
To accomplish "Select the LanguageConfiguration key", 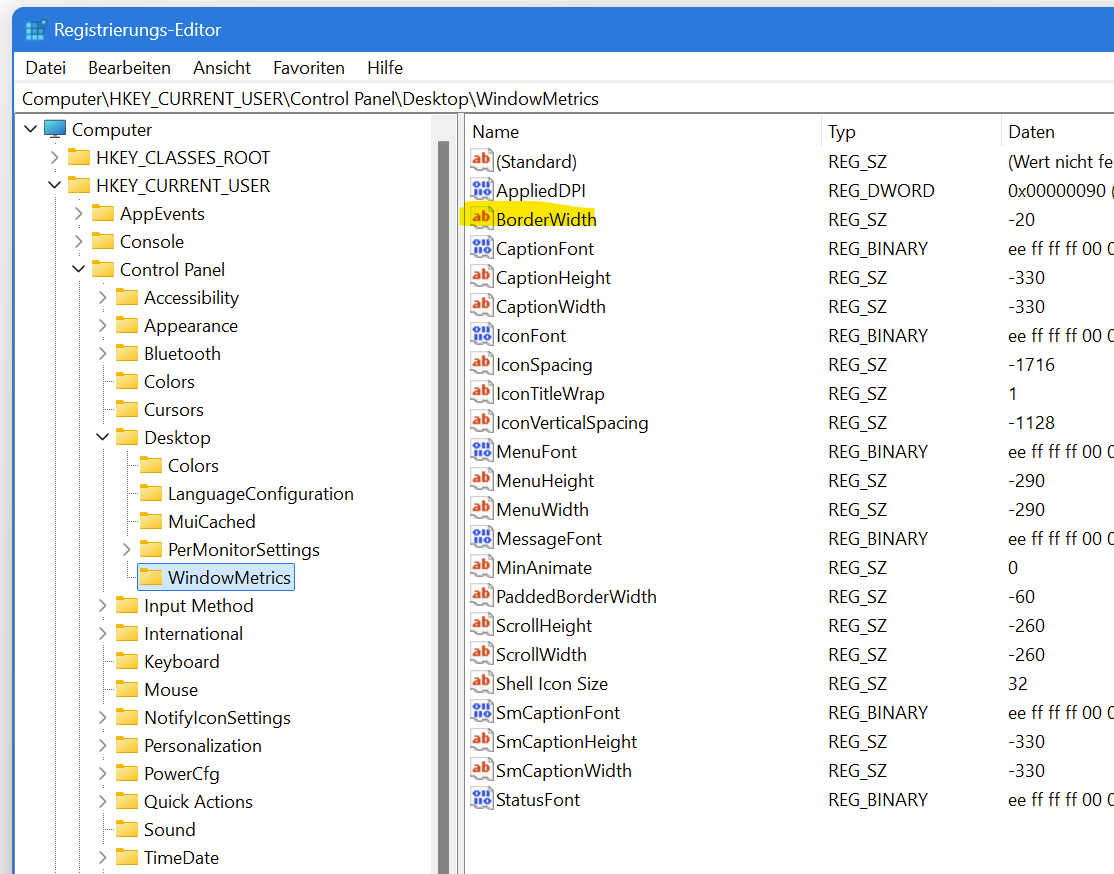I will coord(261,493).
